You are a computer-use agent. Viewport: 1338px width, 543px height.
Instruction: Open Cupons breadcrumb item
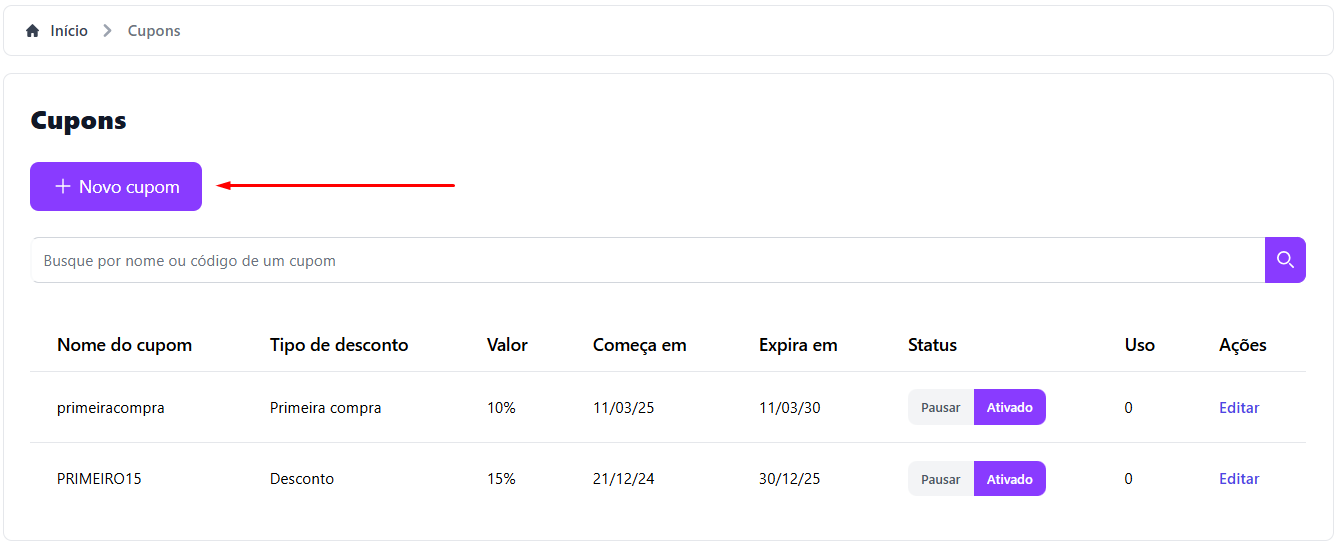point(154,31)
